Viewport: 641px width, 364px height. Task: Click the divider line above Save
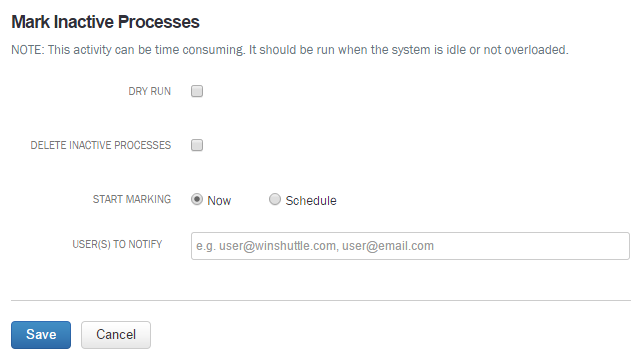(321, 301)
